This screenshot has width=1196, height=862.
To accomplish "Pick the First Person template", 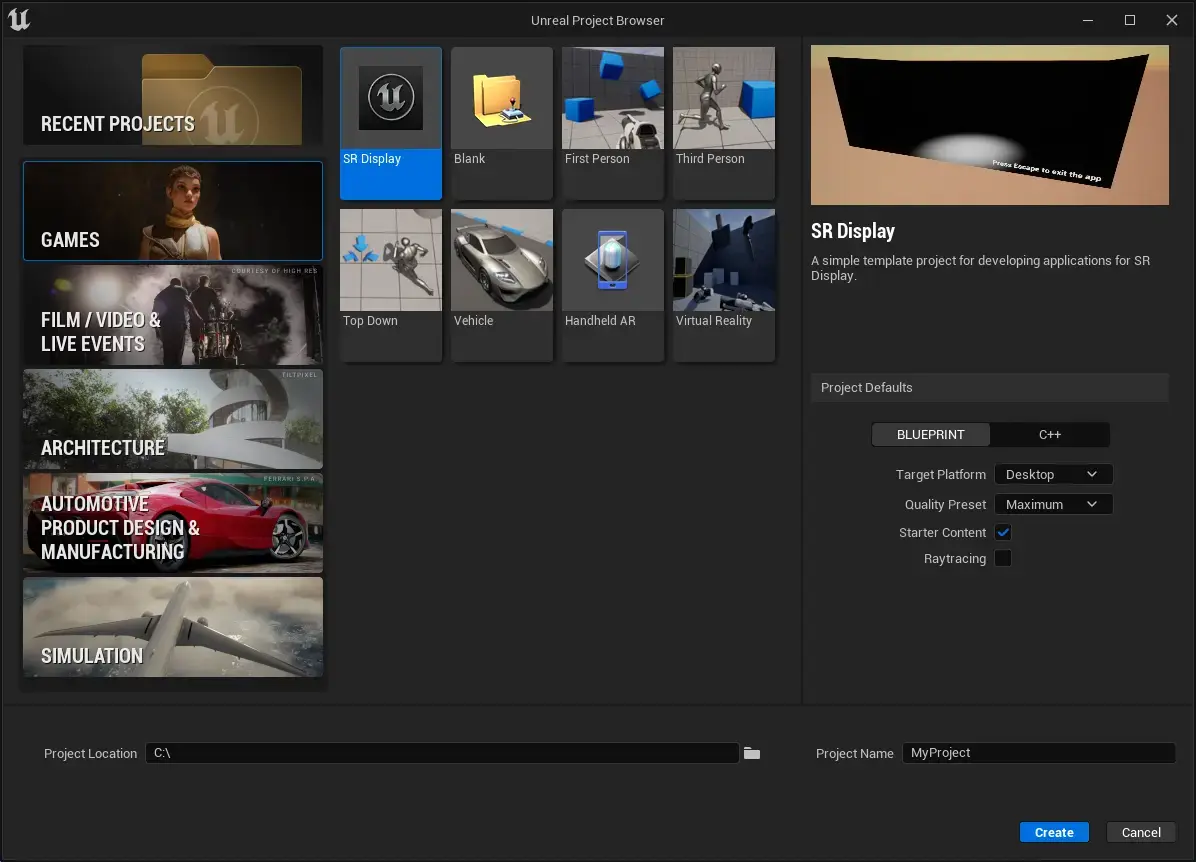I will 613,99.
